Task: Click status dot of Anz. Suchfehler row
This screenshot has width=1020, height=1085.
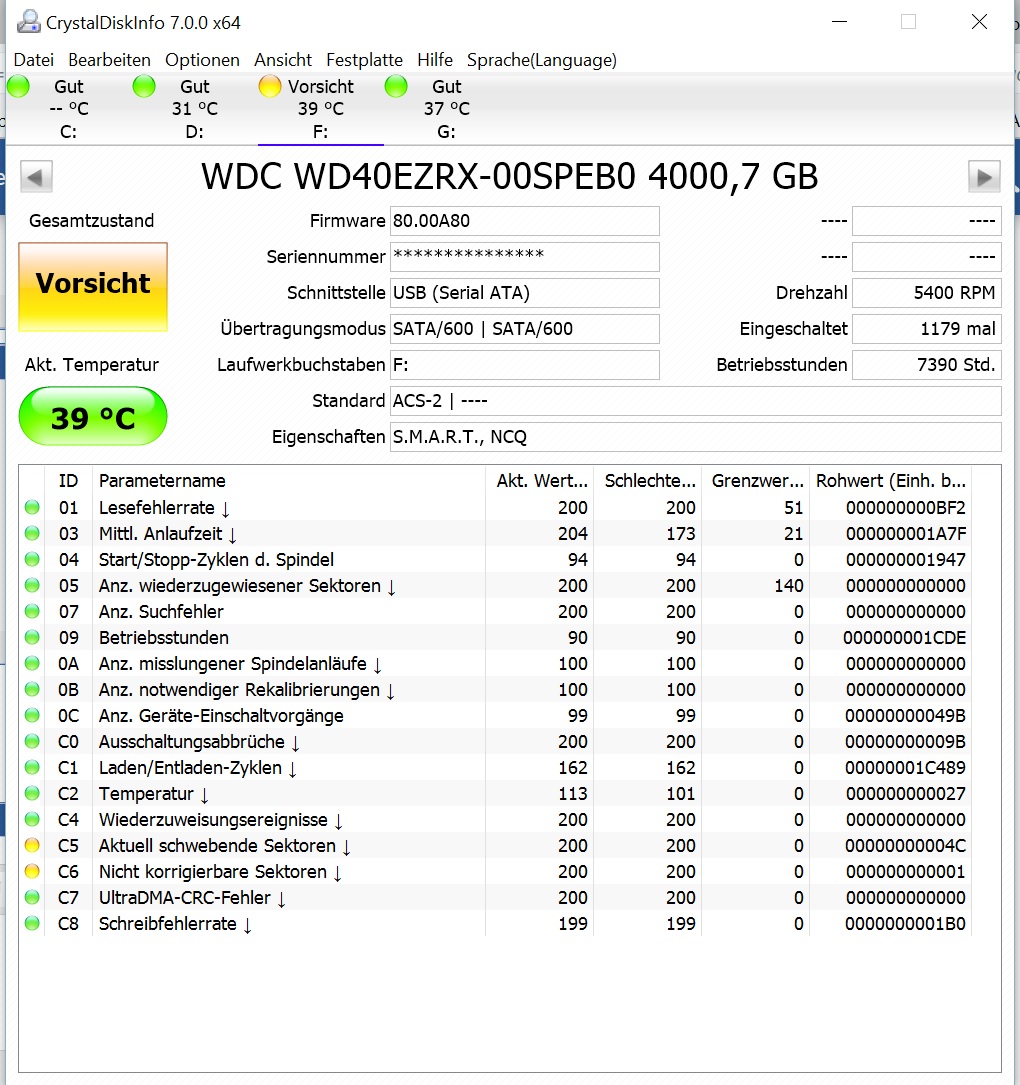Action: pos(32,611)
